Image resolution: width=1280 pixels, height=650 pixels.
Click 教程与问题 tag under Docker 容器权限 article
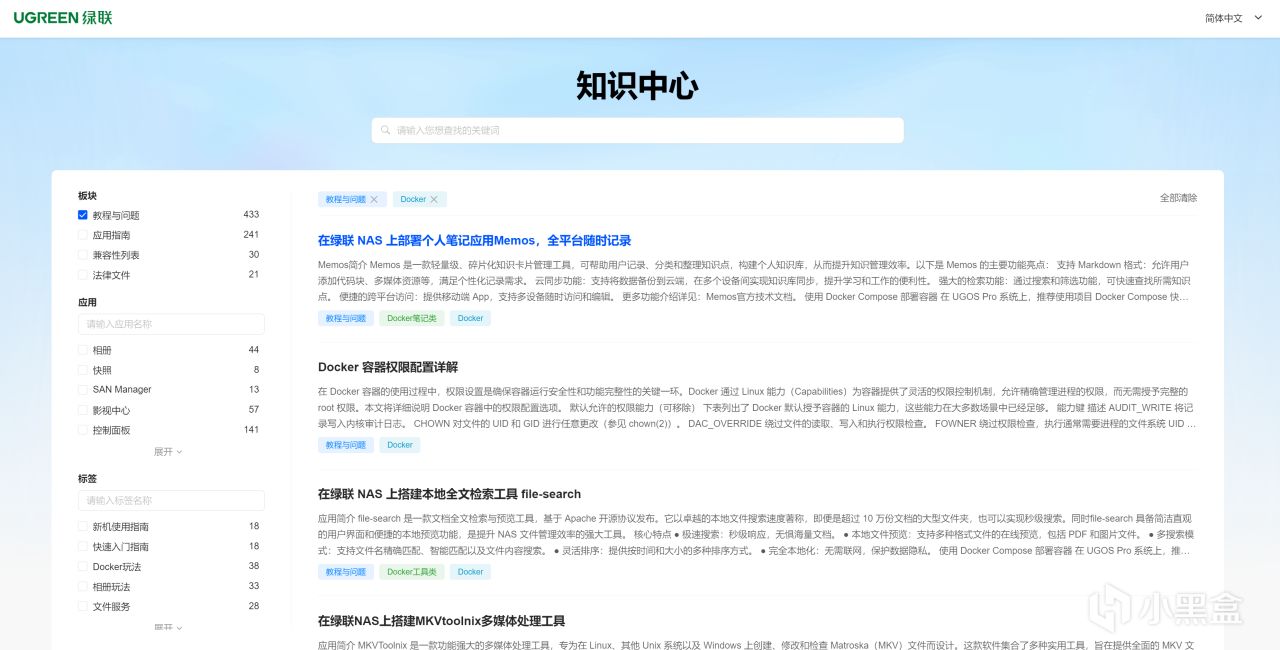(x=346, y=445)
